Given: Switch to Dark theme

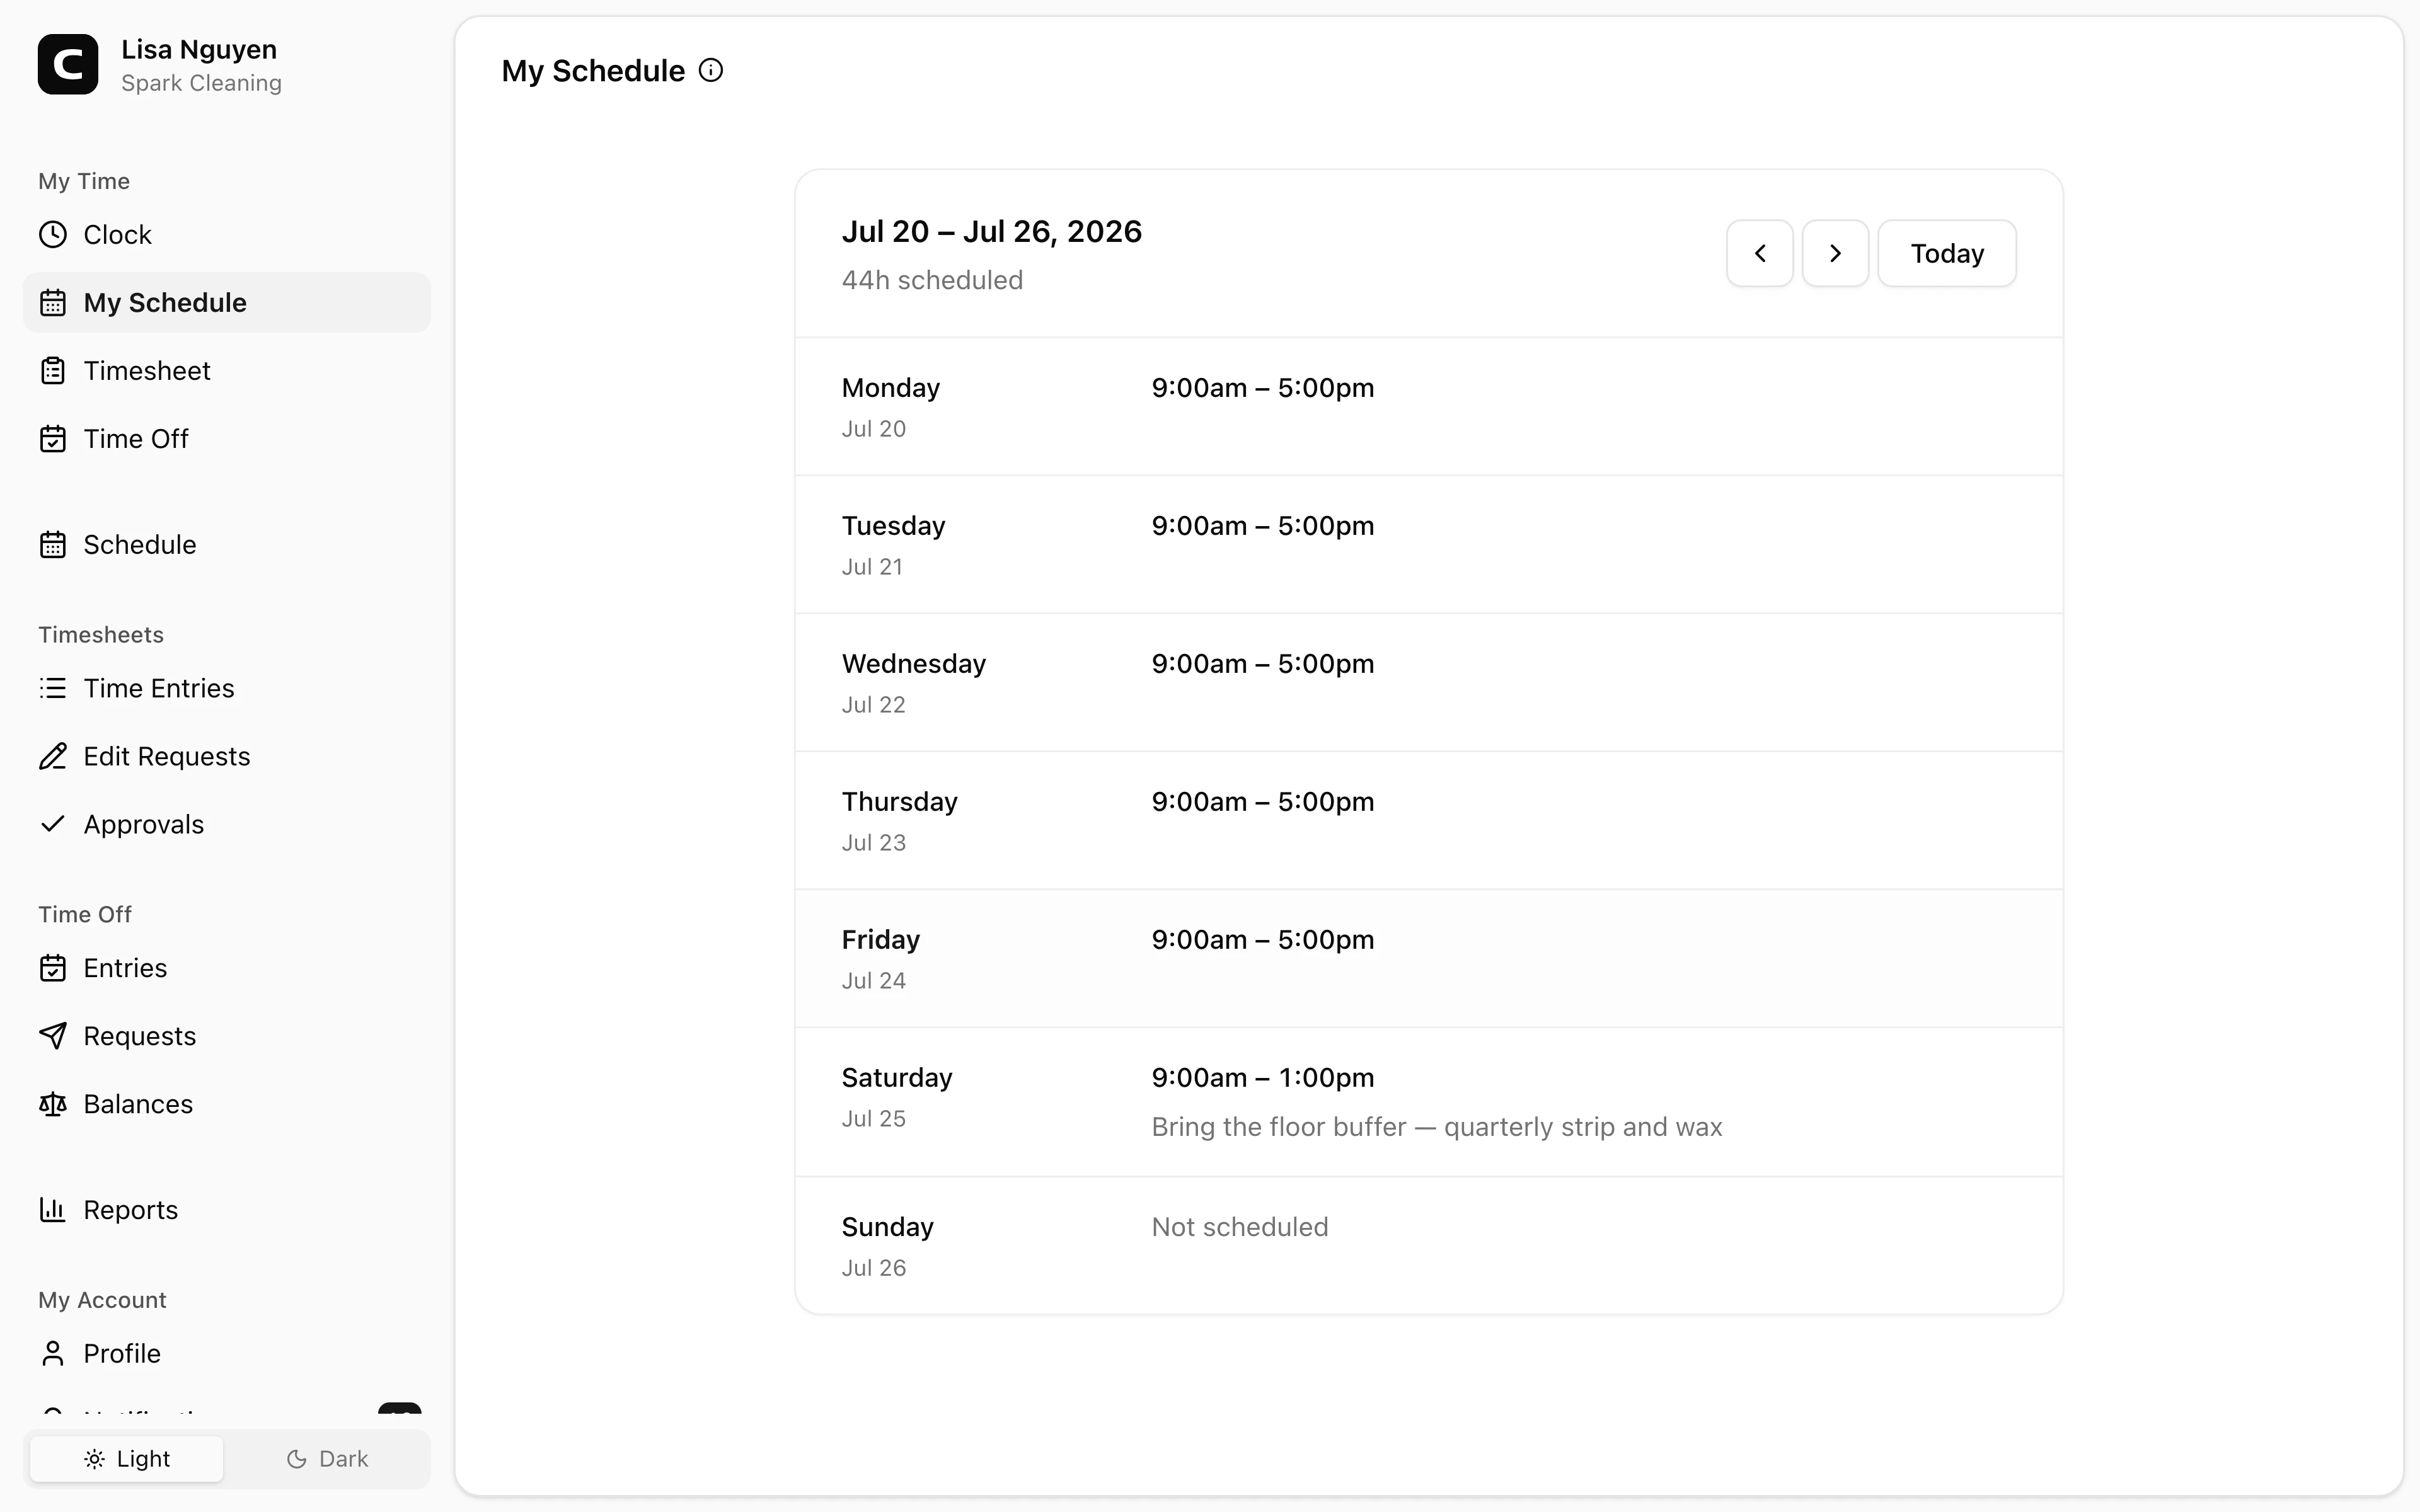Looking at the screenshot, I should [327, 1460].
